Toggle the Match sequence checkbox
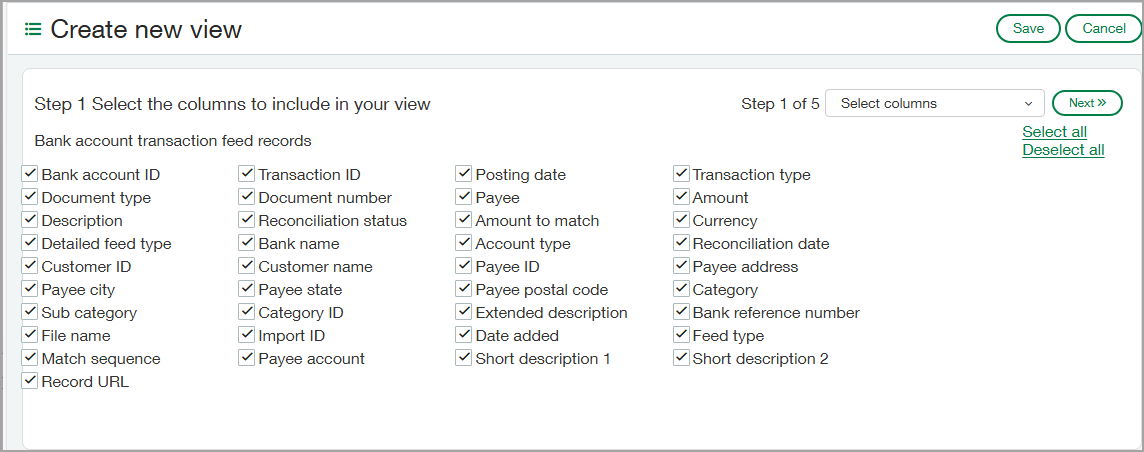The height and width of the screenshot is (452, 1144). pyautogui.click(x=30, y=358)
